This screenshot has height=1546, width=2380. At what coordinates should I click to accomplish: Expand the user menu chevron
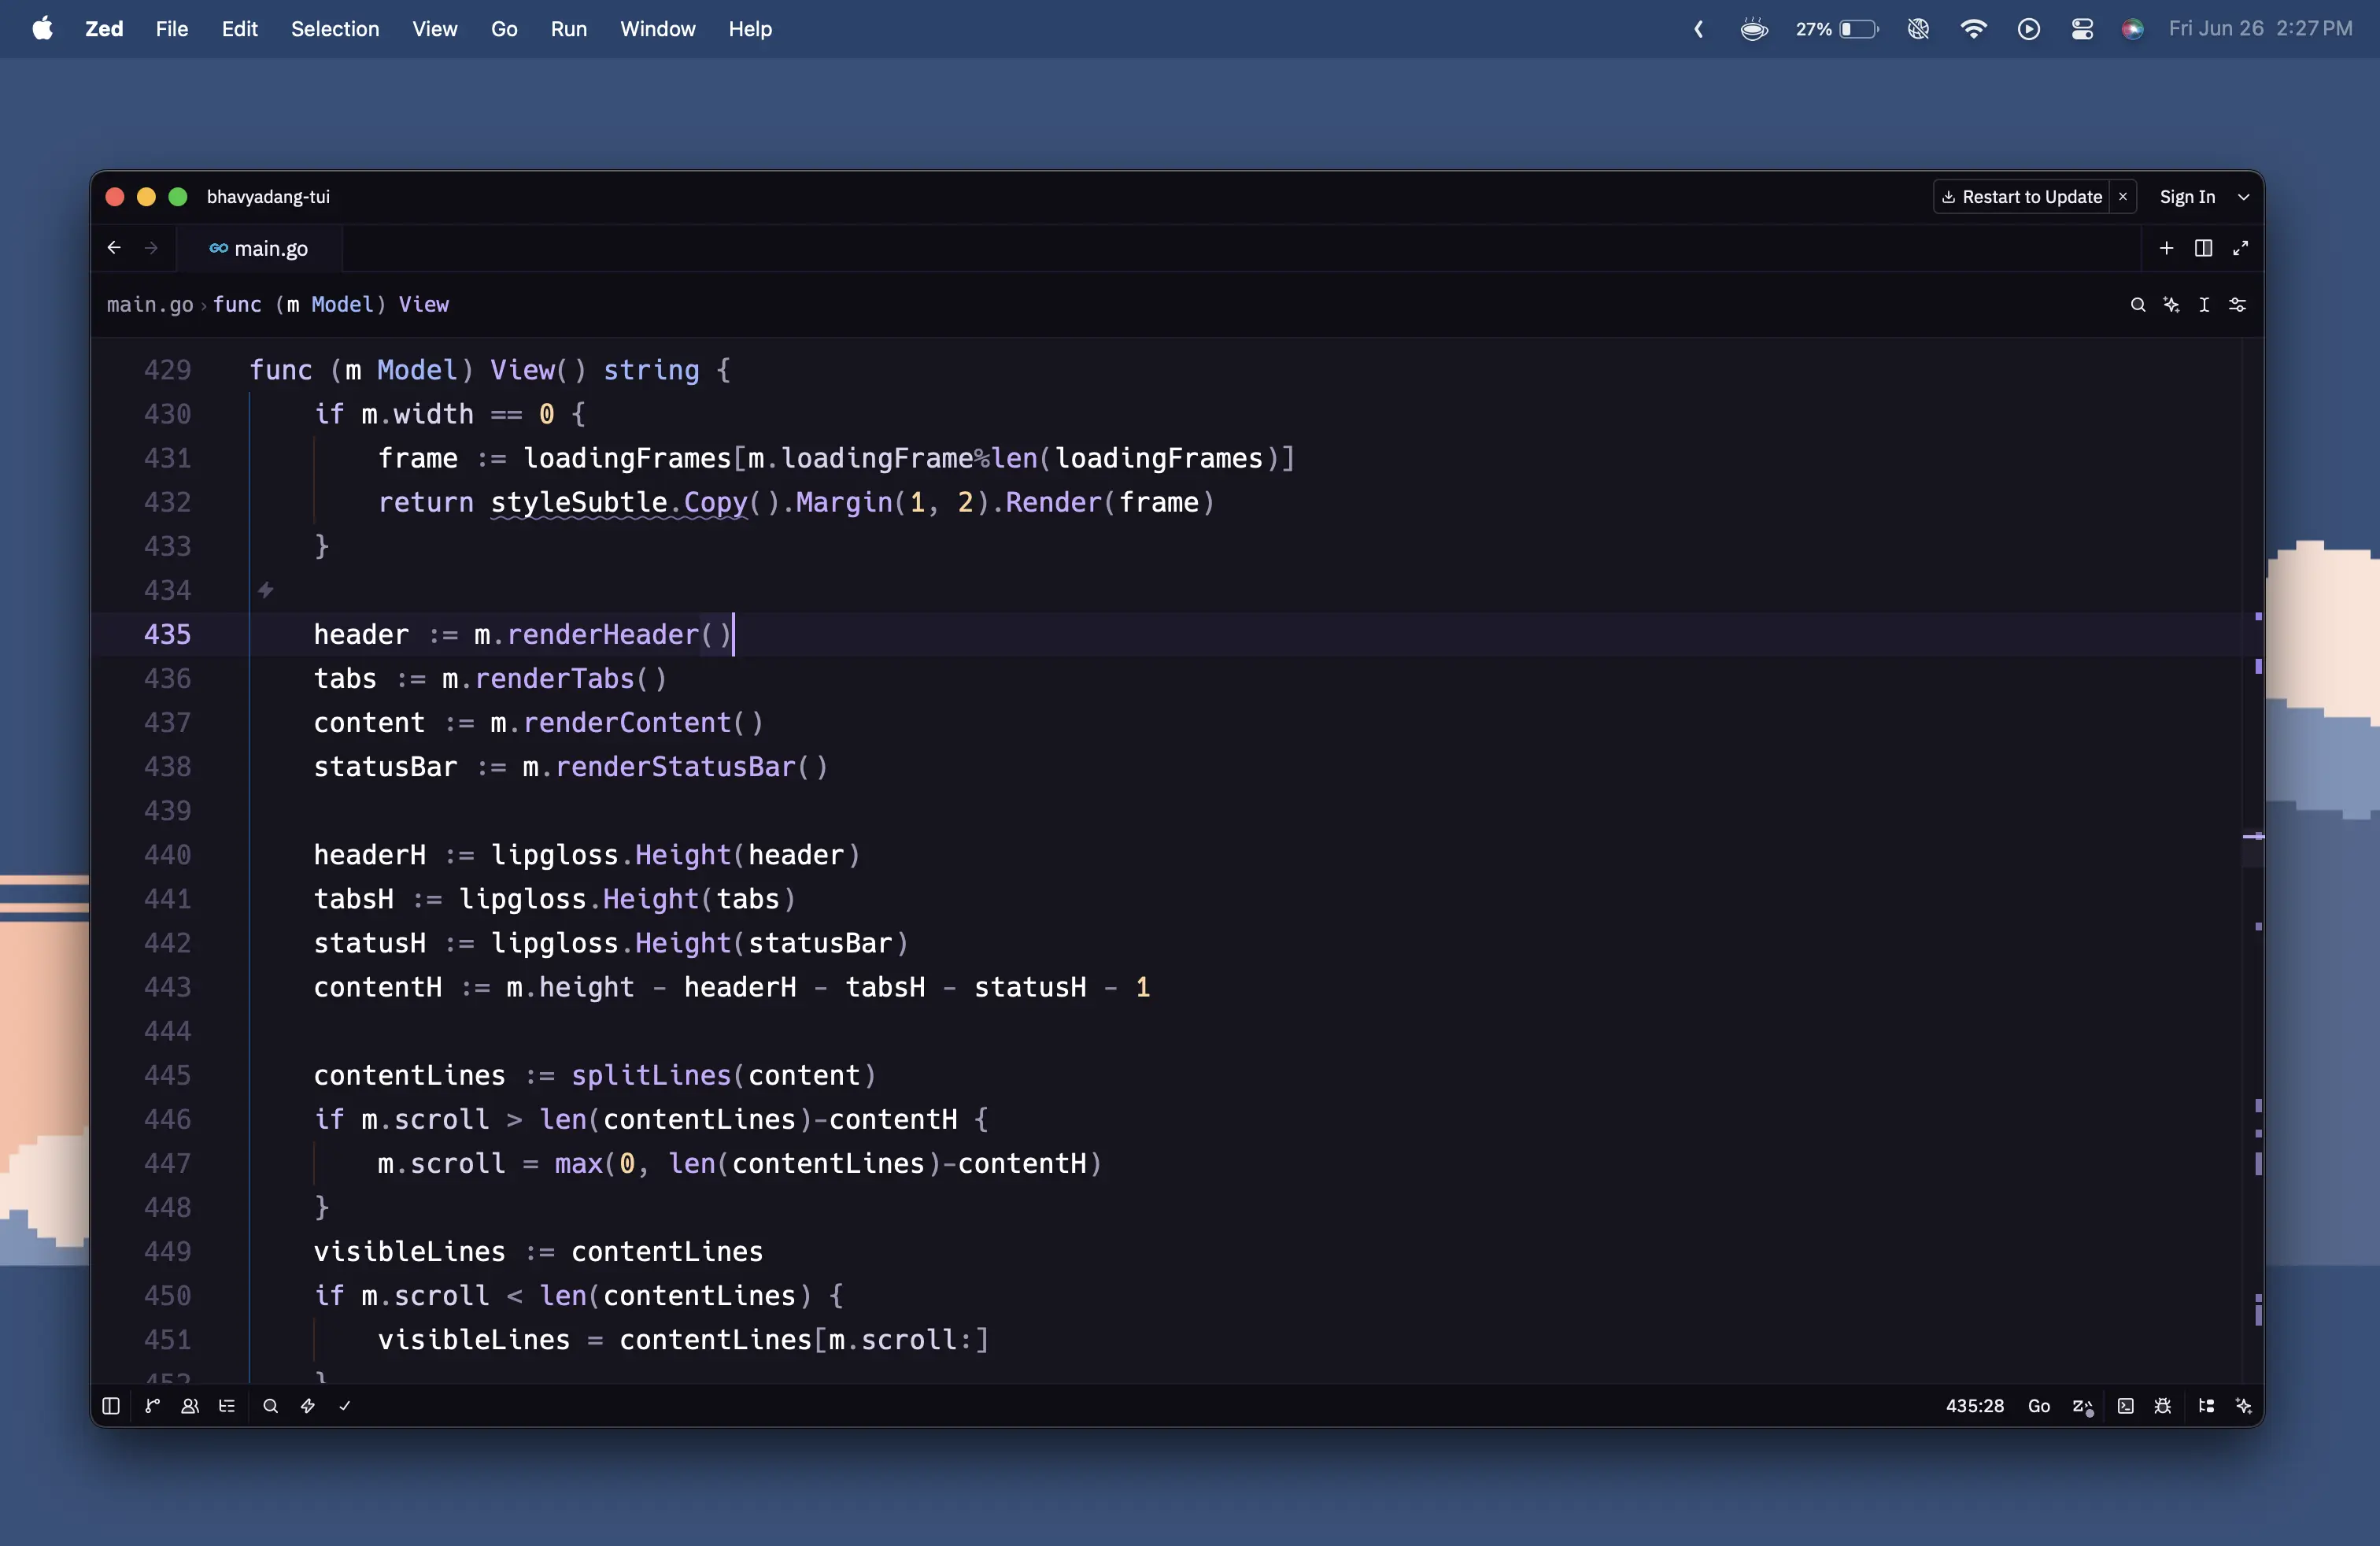click(2244, 197)
